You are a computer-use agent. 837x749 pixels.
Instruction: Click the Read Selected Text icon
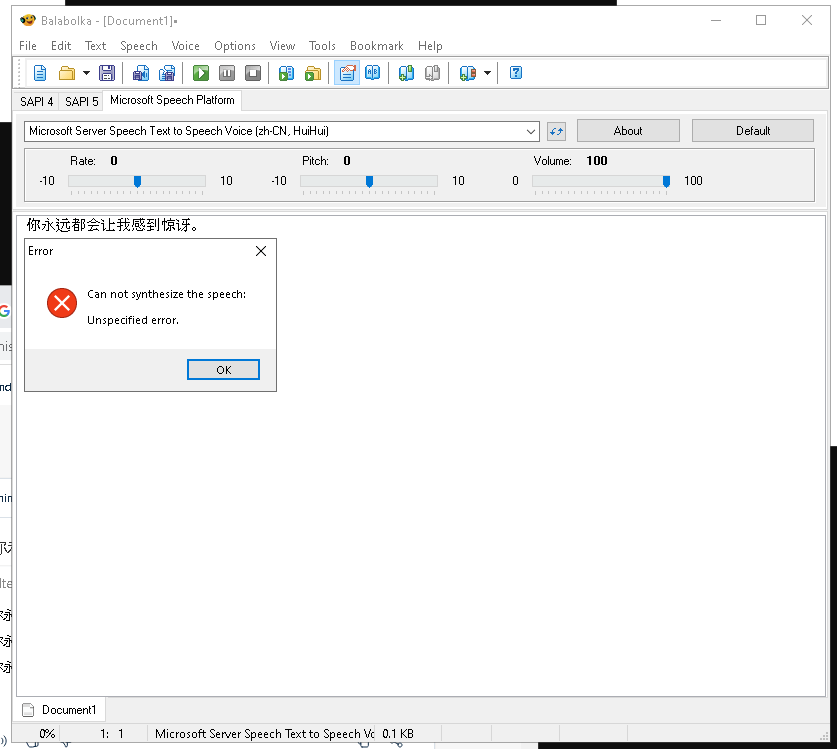click(x=286, y=73)
